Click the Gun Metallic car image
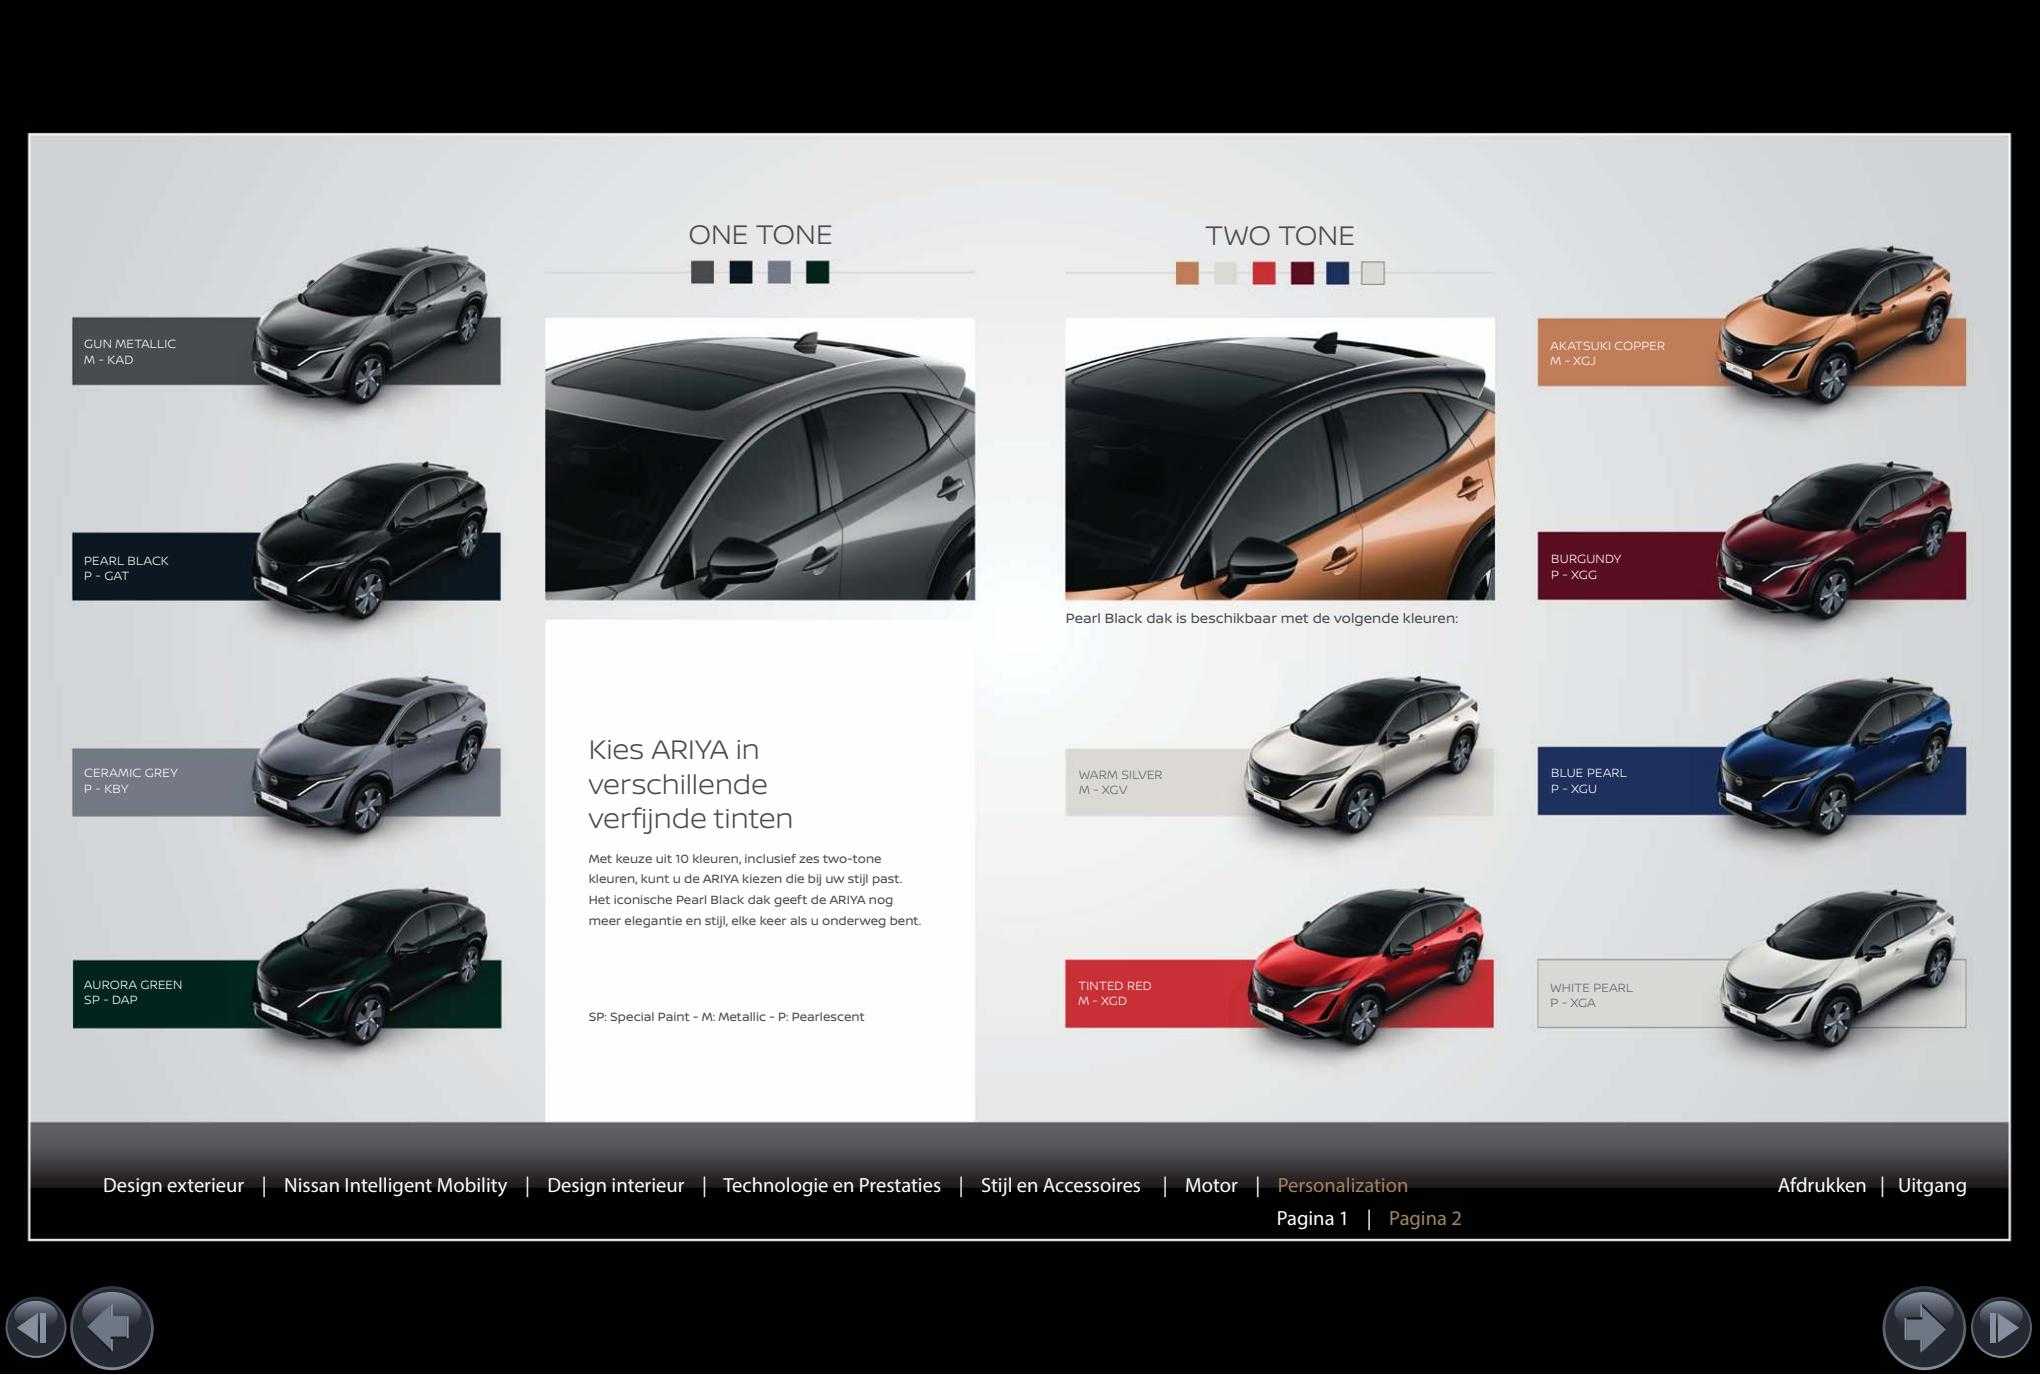The width and height of the screenshot is (2040, 1375). point(372,325)
